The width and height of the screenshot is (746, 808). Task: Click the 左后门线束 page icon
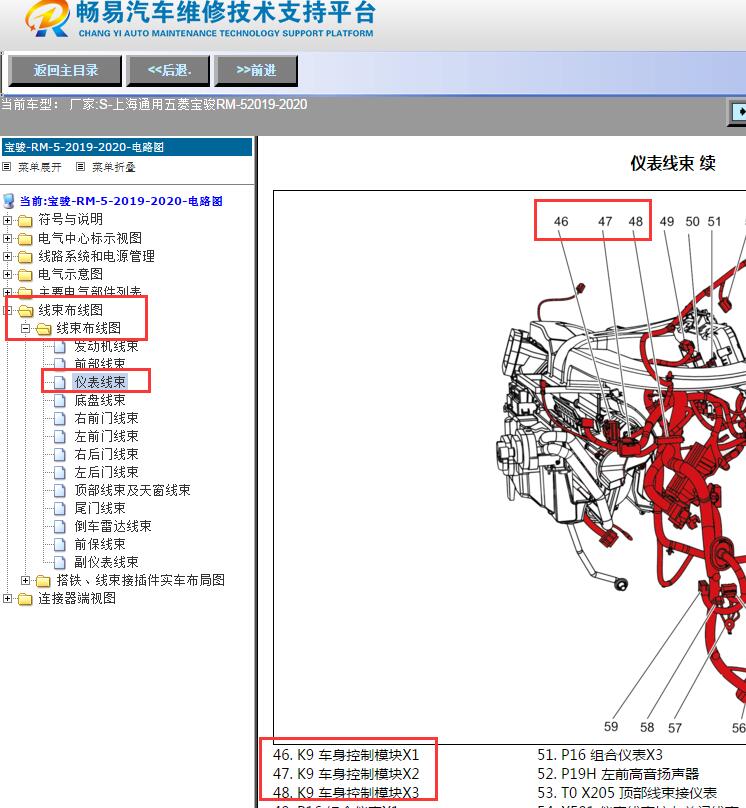point(60,473)
